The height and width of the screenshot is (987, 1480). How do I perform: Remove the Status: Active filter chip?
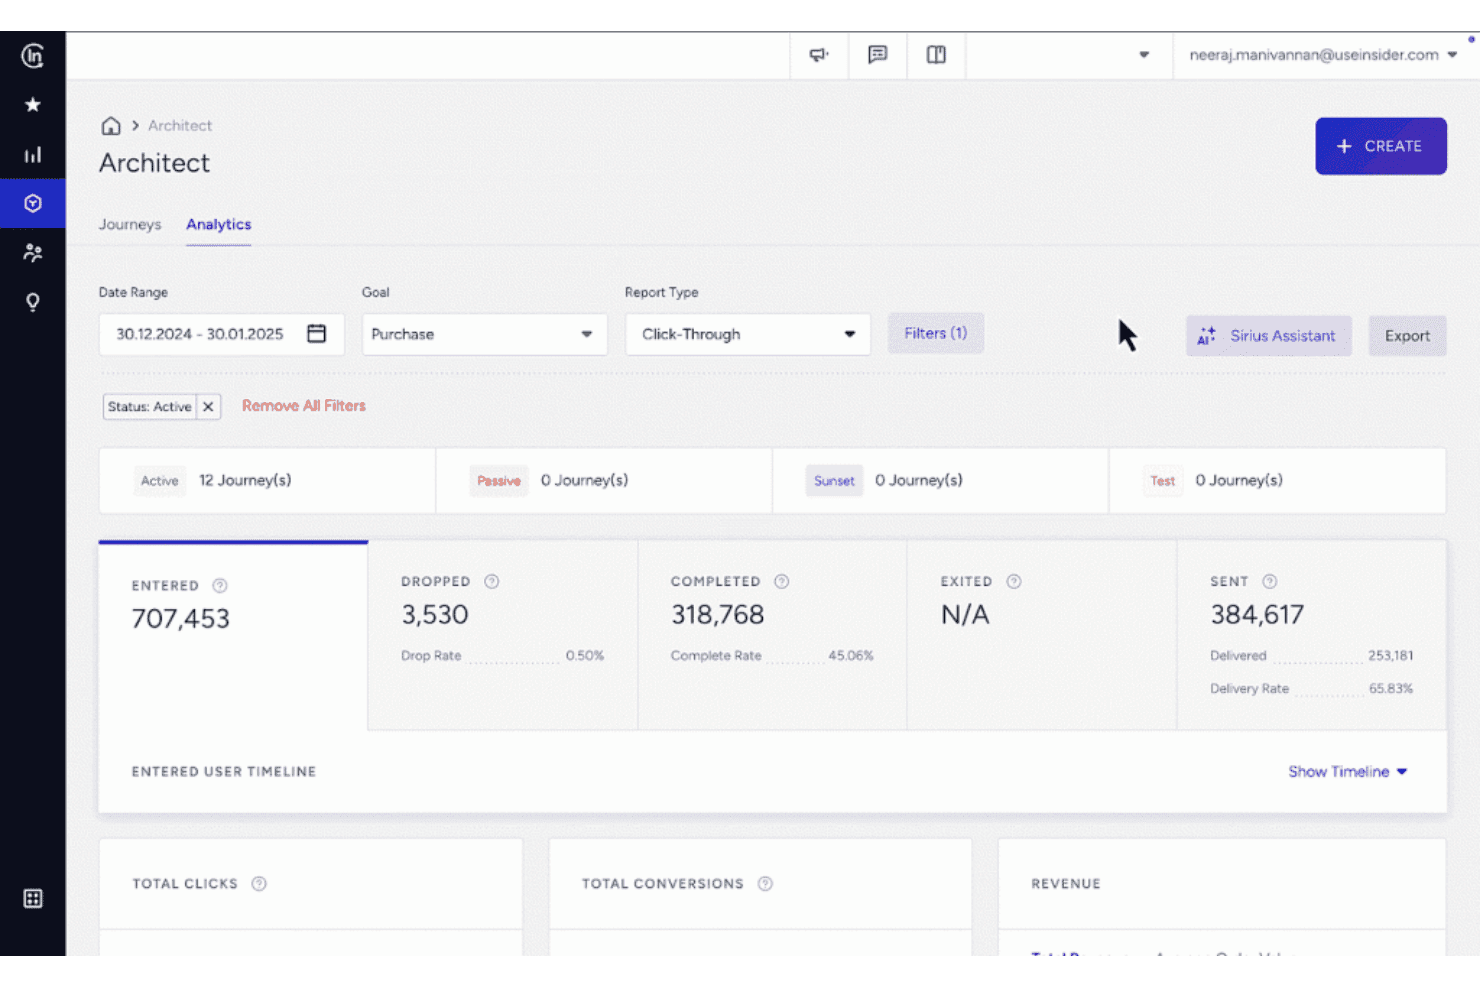[x=208, y=407]
